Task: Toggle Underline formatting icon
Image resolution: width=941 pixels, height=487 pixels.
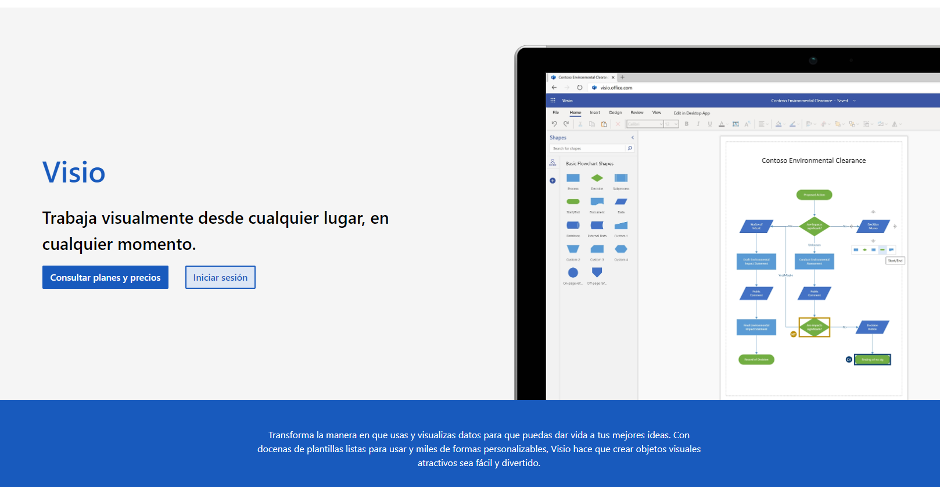Action: point(710,124)
